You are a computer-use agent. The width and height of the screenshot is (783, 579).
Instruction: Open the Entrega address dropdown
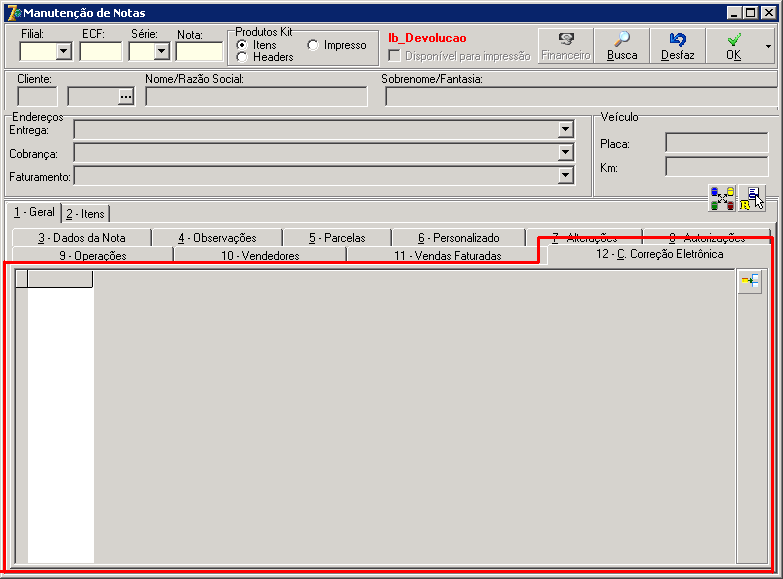click(x=565, y=129)
